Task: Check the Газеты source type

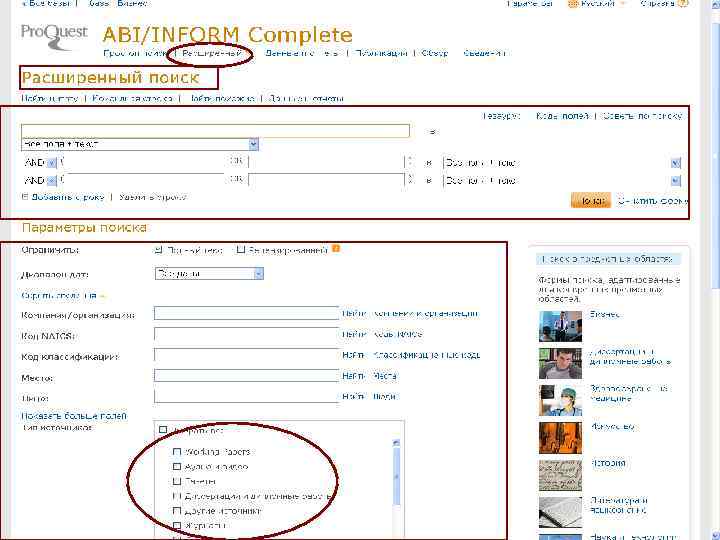Action: pyautogui.click(x=177, y=481)
